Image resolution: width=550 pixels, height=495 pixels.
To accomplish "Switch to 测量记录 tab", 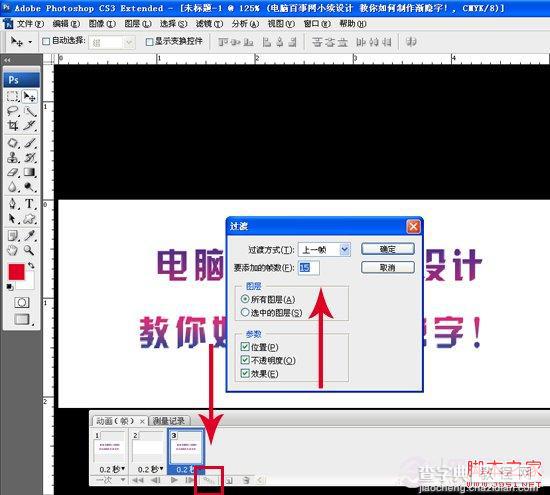I will pyautogui.click(x=169, y=421).
